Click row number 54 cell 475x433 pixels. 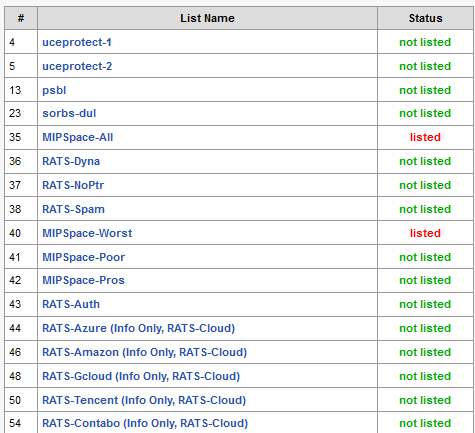click(21, 423)
